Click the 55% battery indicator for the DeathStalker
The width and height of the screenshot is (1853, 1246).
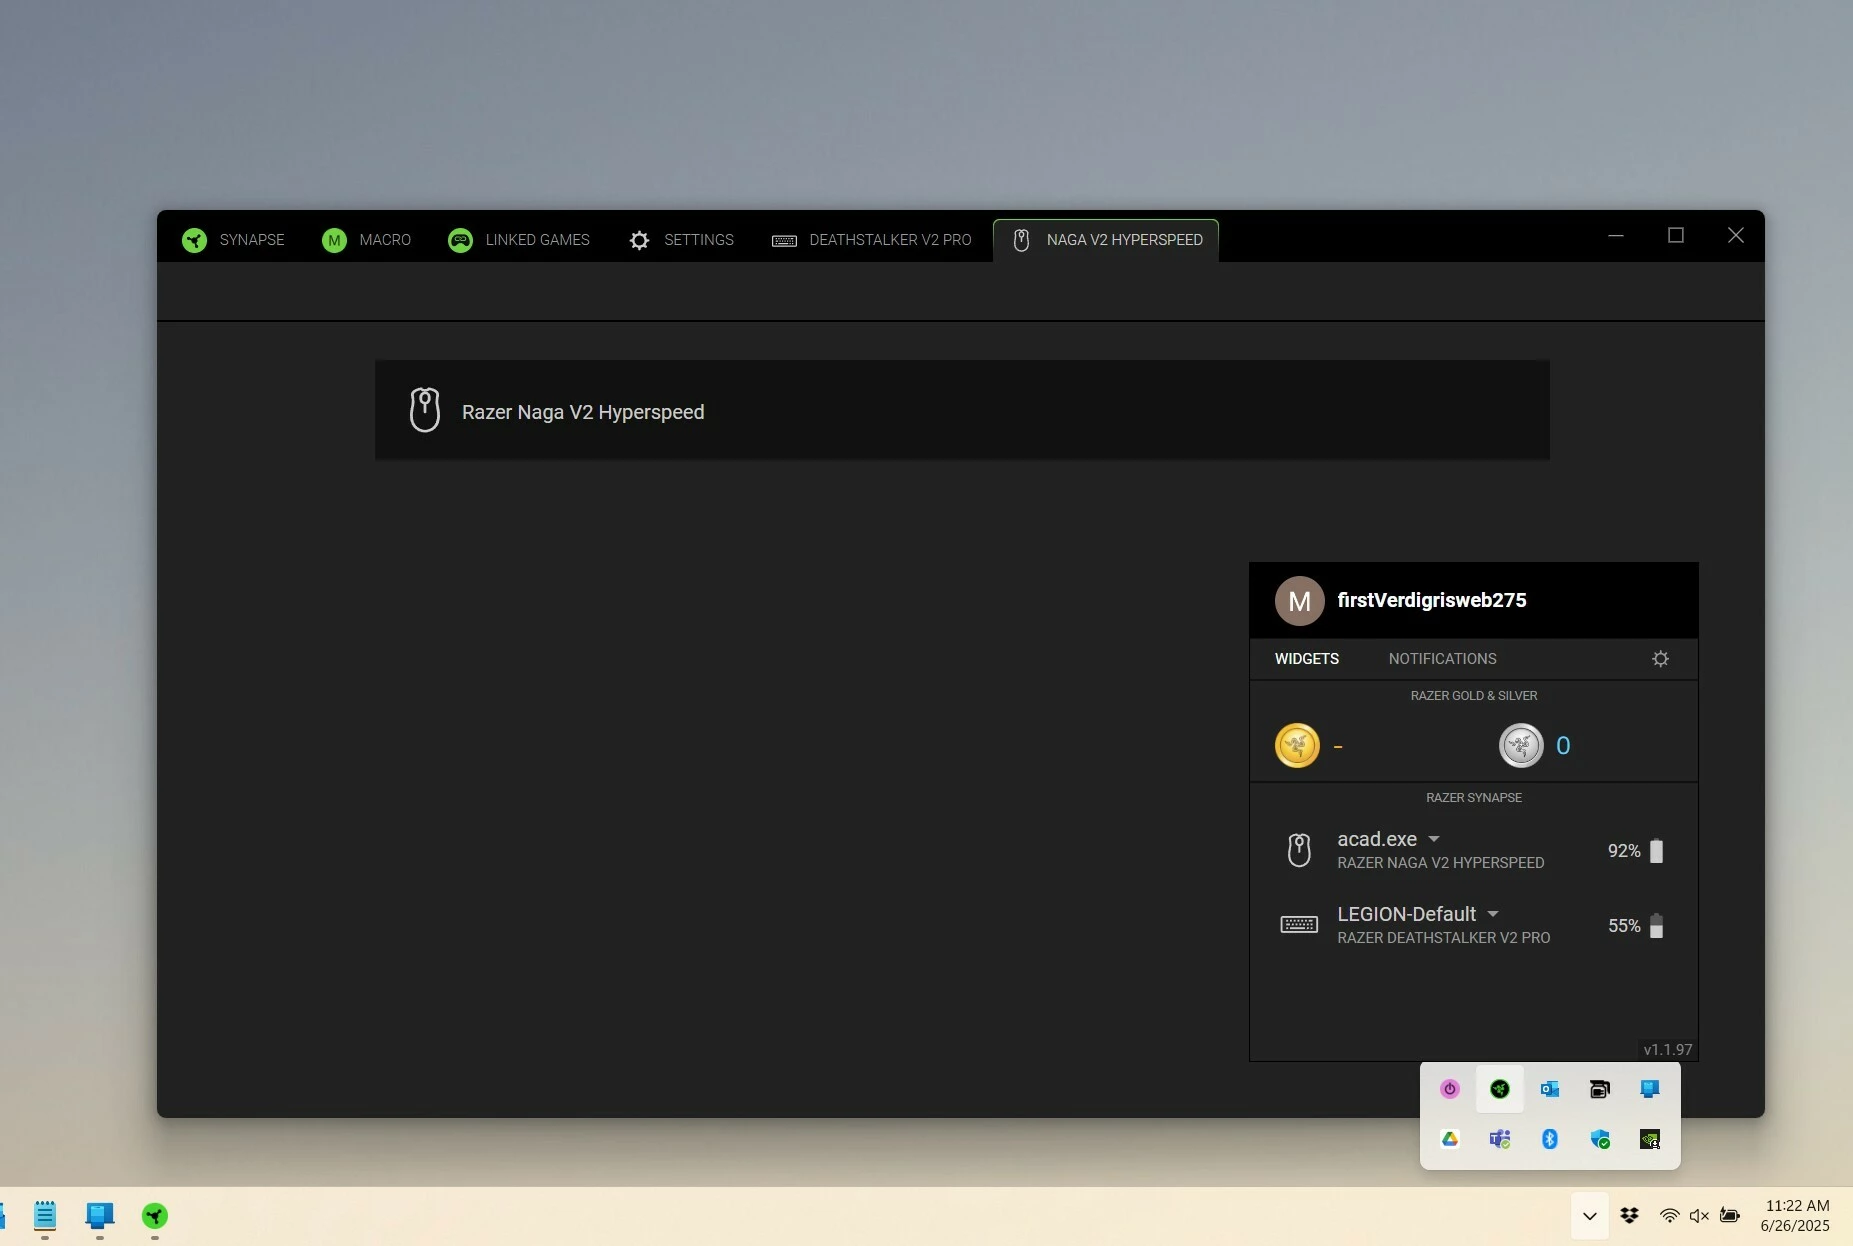[x=1635, y=926]
